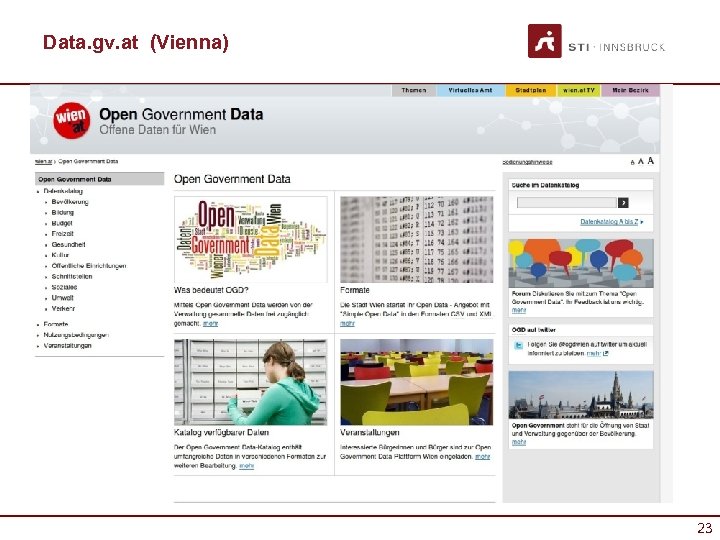Click the Bedienungshinweise link
The width and height of the screenshot is (720, 540).
coord(528,162)
